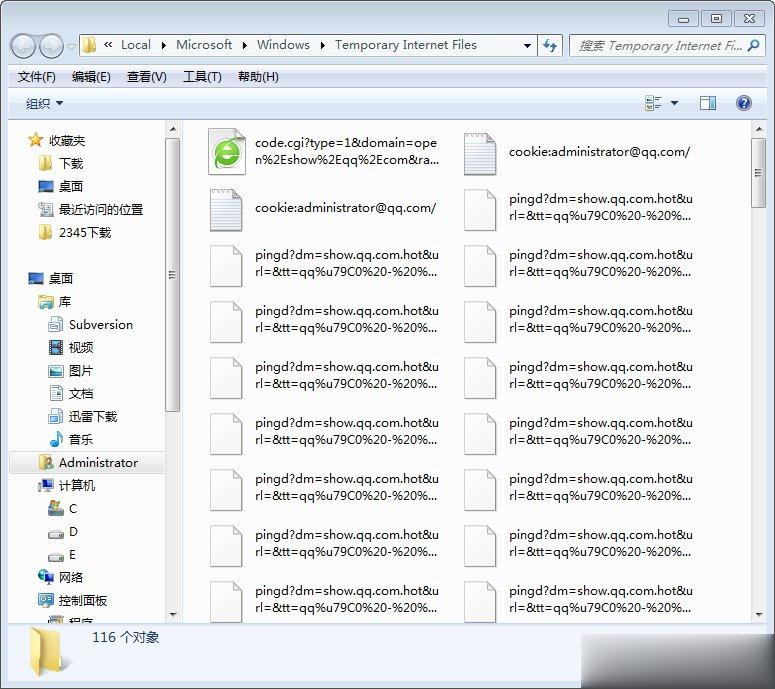Click Temporary Internet Files breadcrumb
The image size is (775, 689).
click(405, 45)
